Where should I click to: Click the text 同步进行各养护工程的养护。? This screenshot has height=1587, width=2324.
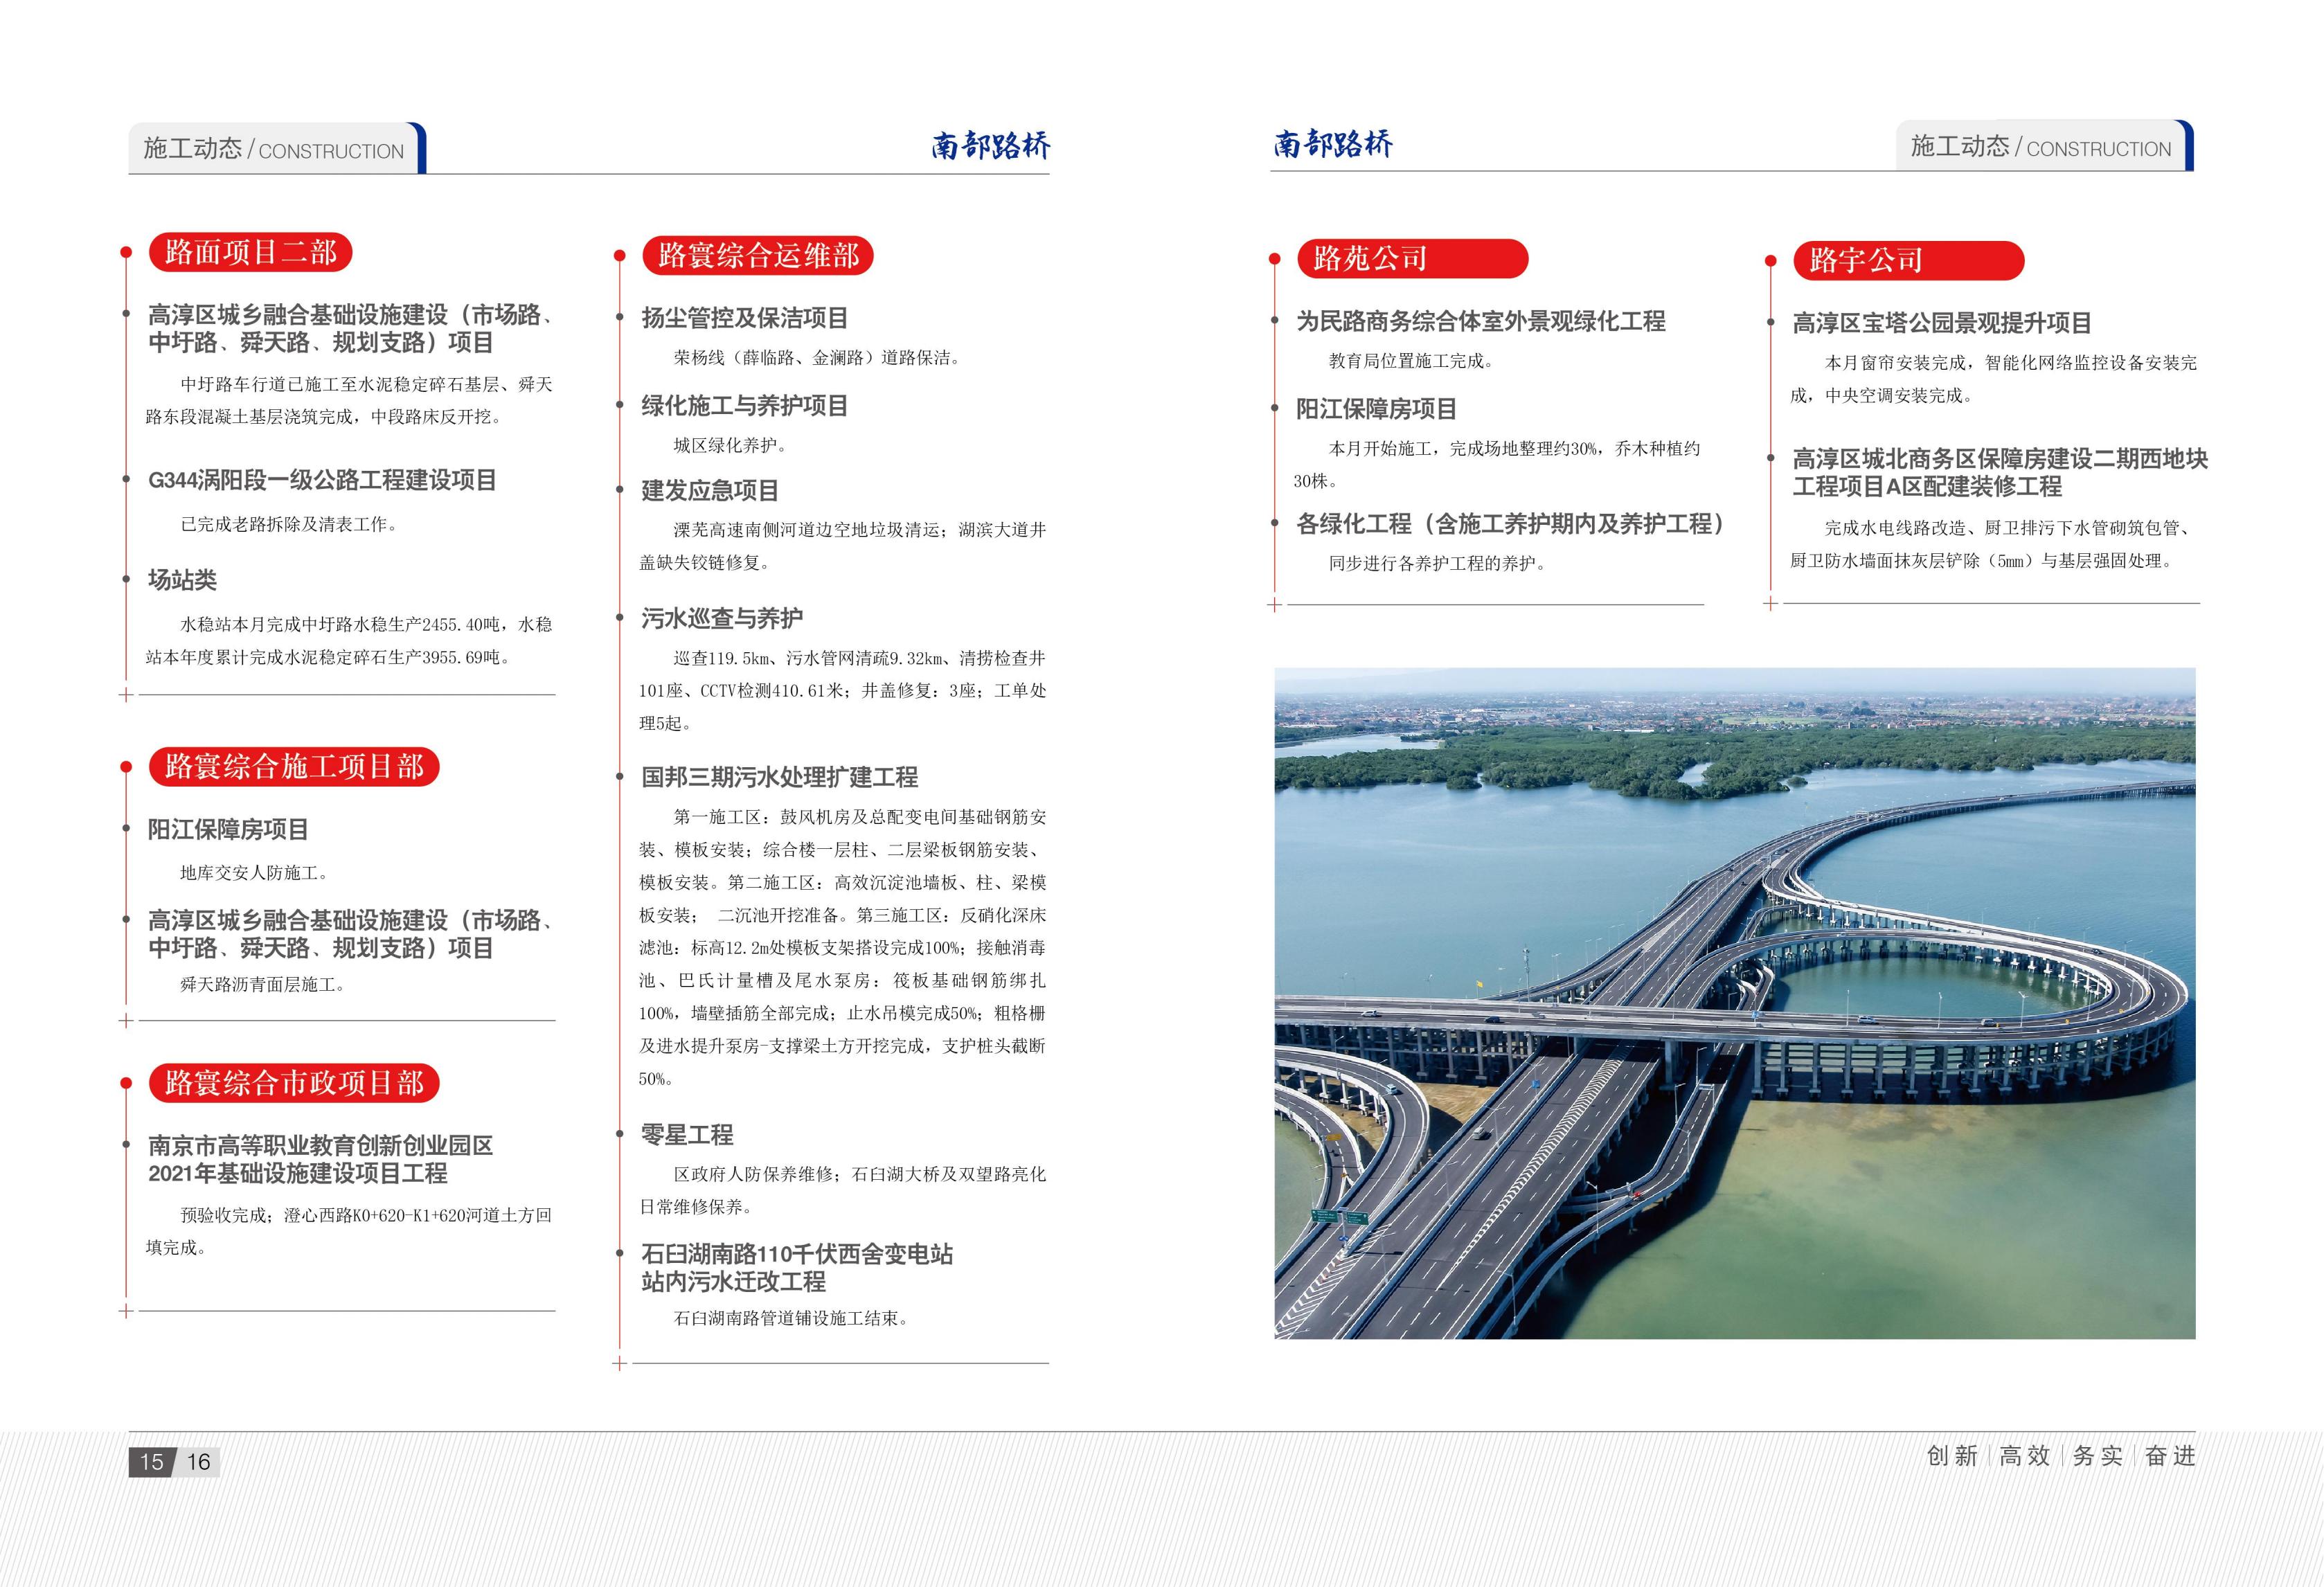tap(1437, 564)
